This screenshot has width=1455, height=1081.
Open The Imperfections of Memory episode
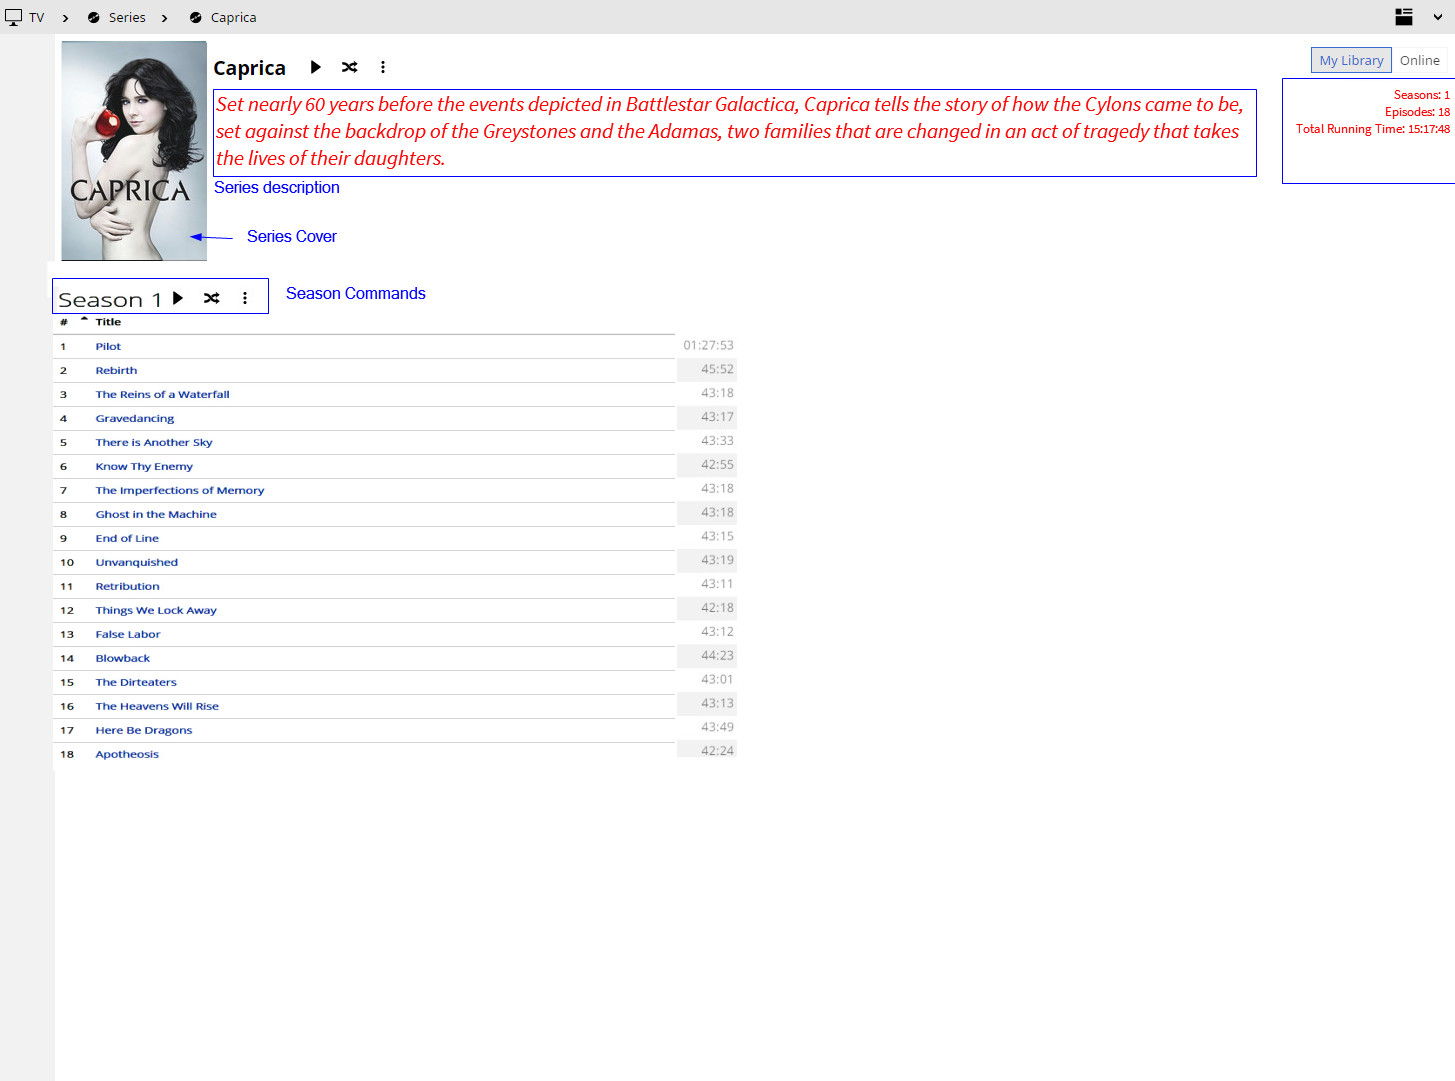tap(180, 490)
